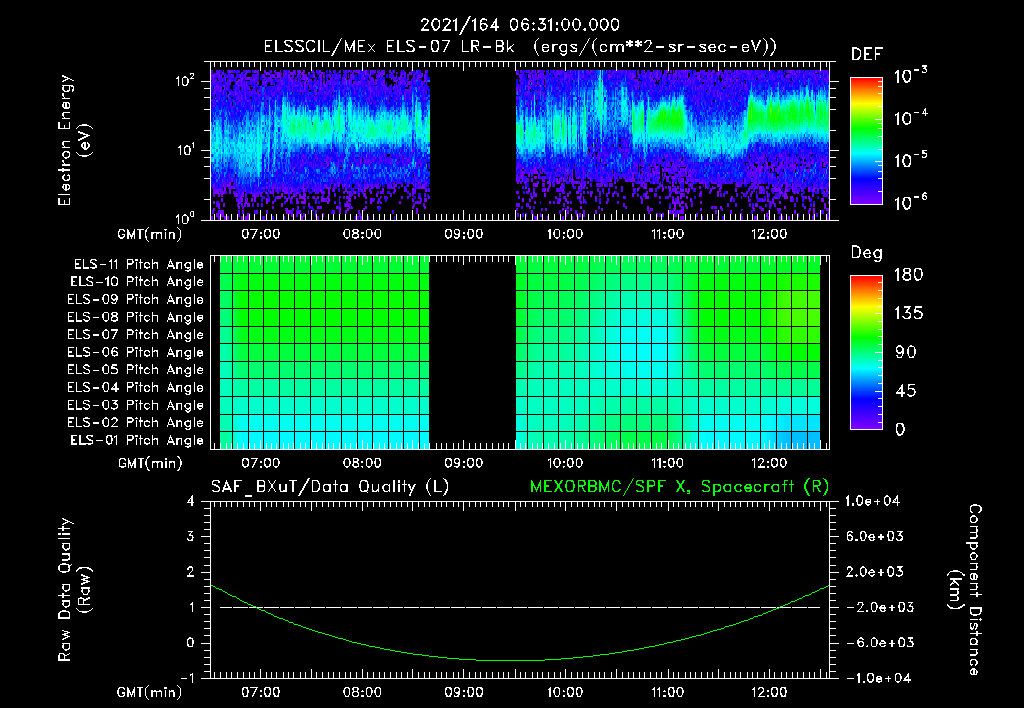Viewport: 1024px width, 708px height.
Task: Click the Deg pitch angle color bar
Action: [866, 352]
